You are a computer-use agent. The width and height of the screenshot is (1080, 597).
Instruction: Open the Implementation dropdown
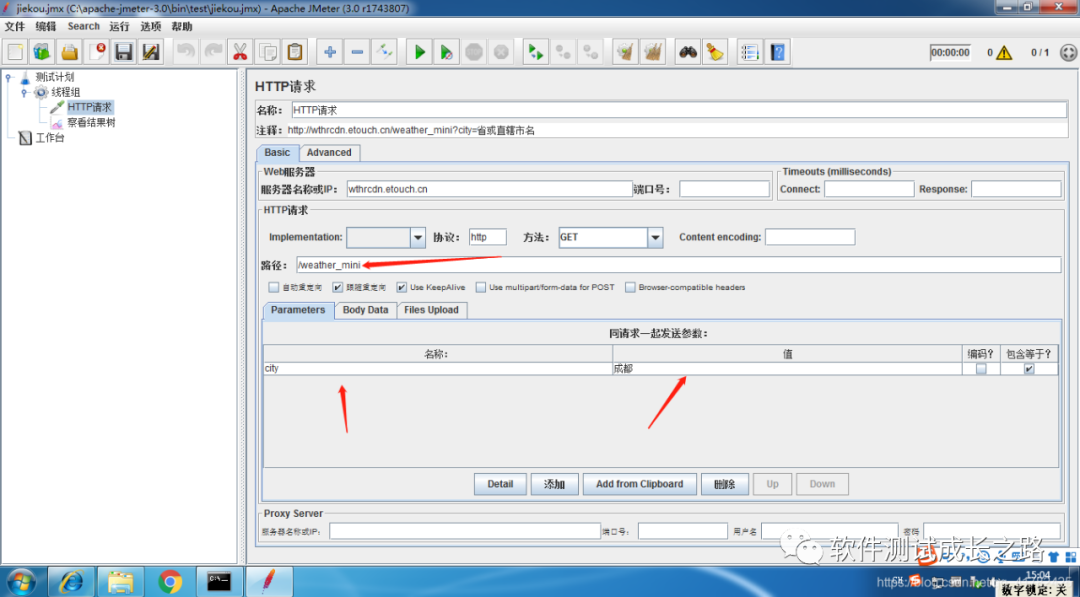(418, 238)
